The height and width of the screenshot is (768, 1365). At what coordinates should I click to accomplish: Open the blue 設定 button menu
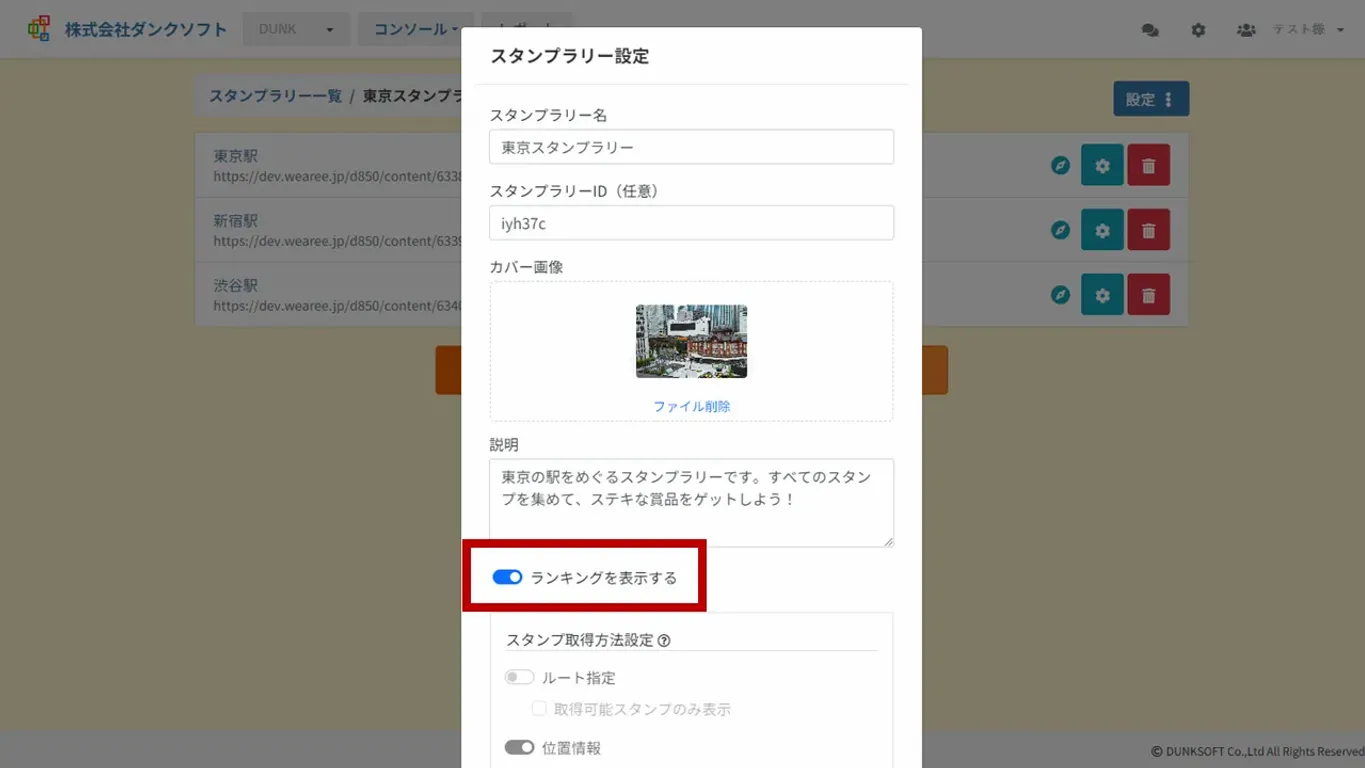coord(1150,99)
